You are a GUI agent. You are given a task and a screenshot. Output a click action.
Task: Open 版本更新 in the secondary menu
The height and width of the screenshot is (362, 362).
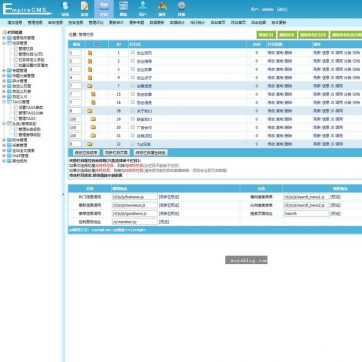click(x=279, y=23)
